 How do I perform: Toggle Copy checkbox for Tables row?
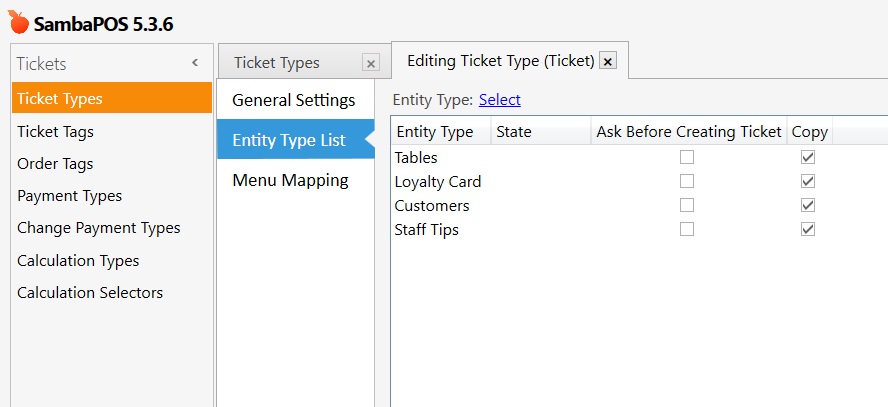(x=808, y=157)
